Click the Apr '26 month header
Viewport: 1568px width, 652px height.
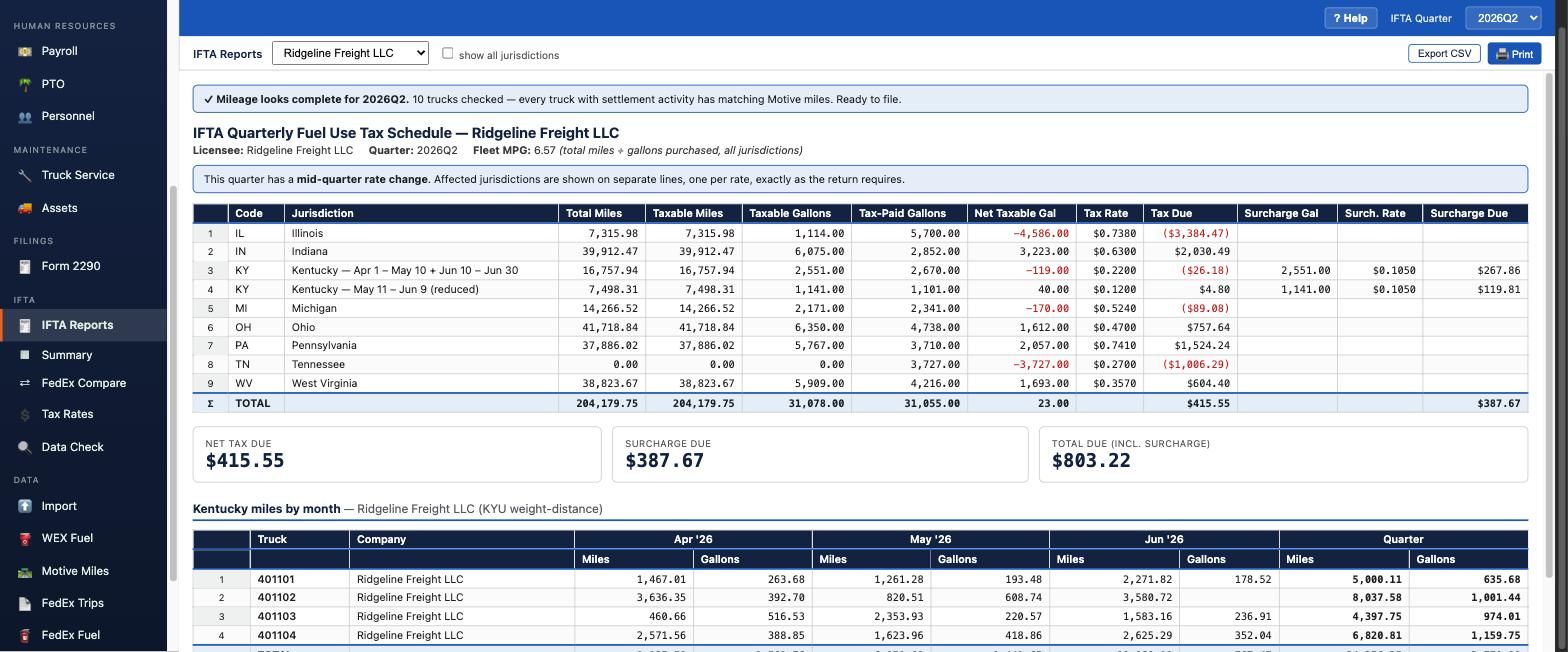tap(692, 539)
